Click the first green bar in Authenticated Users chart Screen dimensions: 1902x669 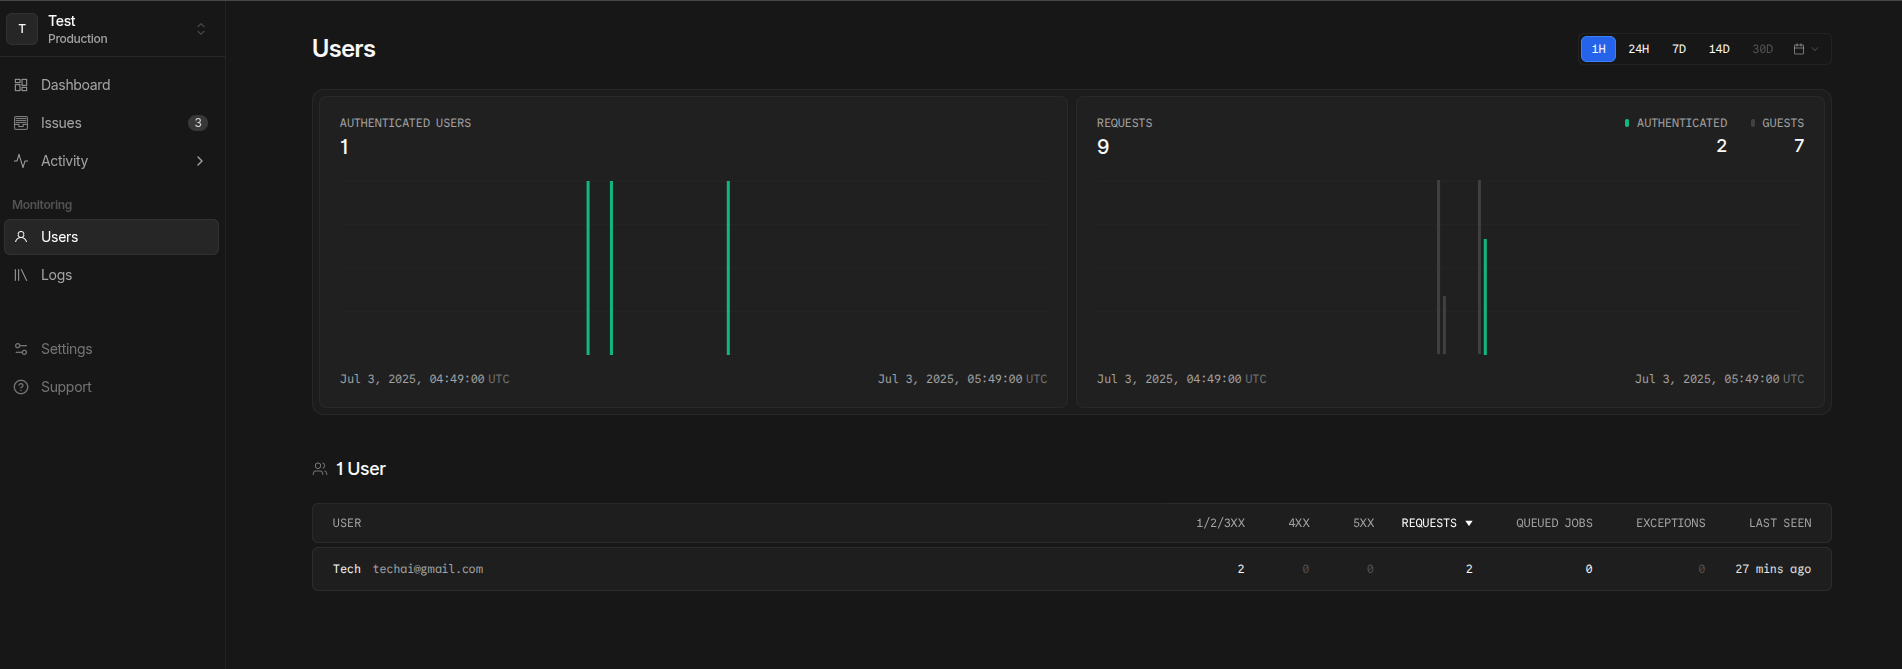[x=588, y=268]
